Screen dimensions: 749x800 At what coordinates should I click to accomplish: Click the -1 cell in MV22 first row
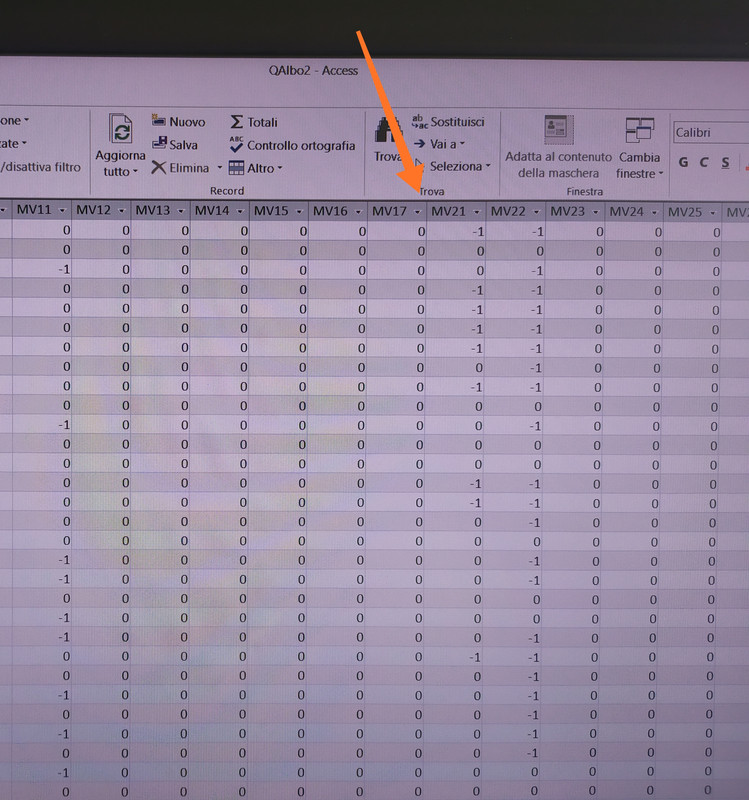point(515,232)
